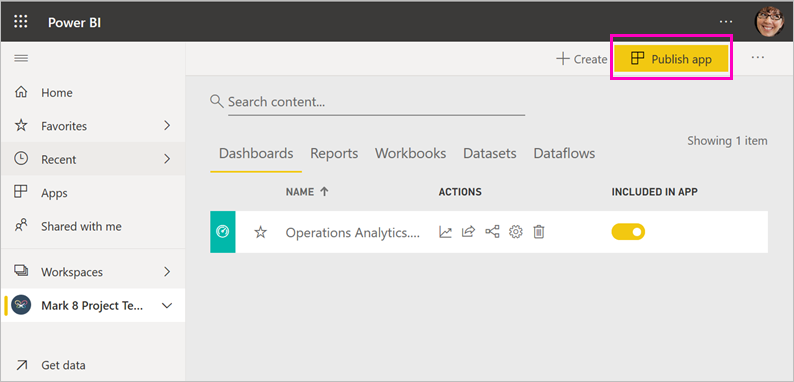Open the app launcher waffle icon
Viewport: 794px width, 382px height.
tap(21, 22)
